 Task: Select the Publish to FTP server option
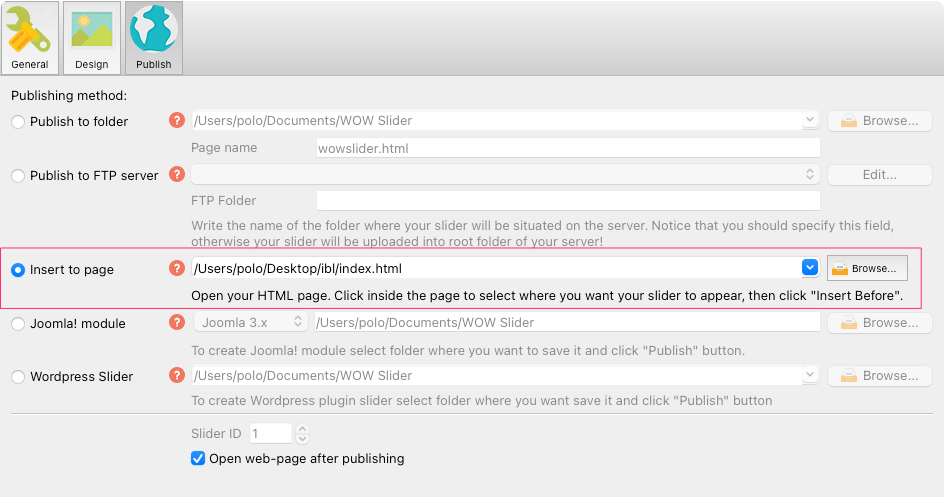click(18, 176)
